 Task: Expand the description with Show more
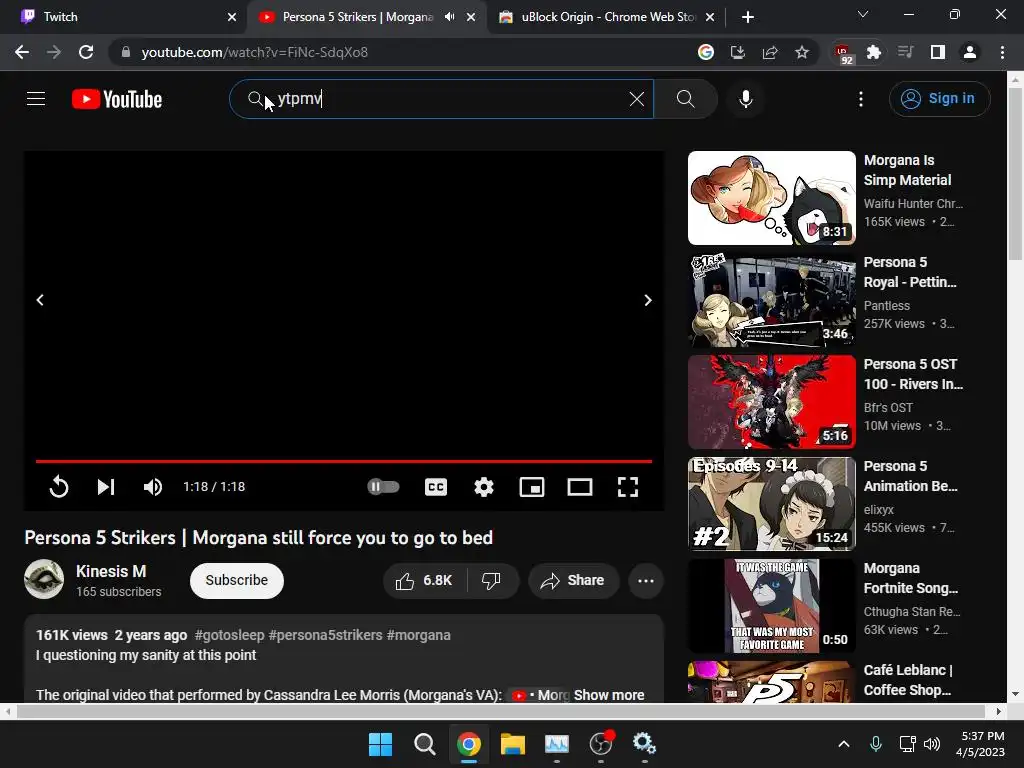609,695
